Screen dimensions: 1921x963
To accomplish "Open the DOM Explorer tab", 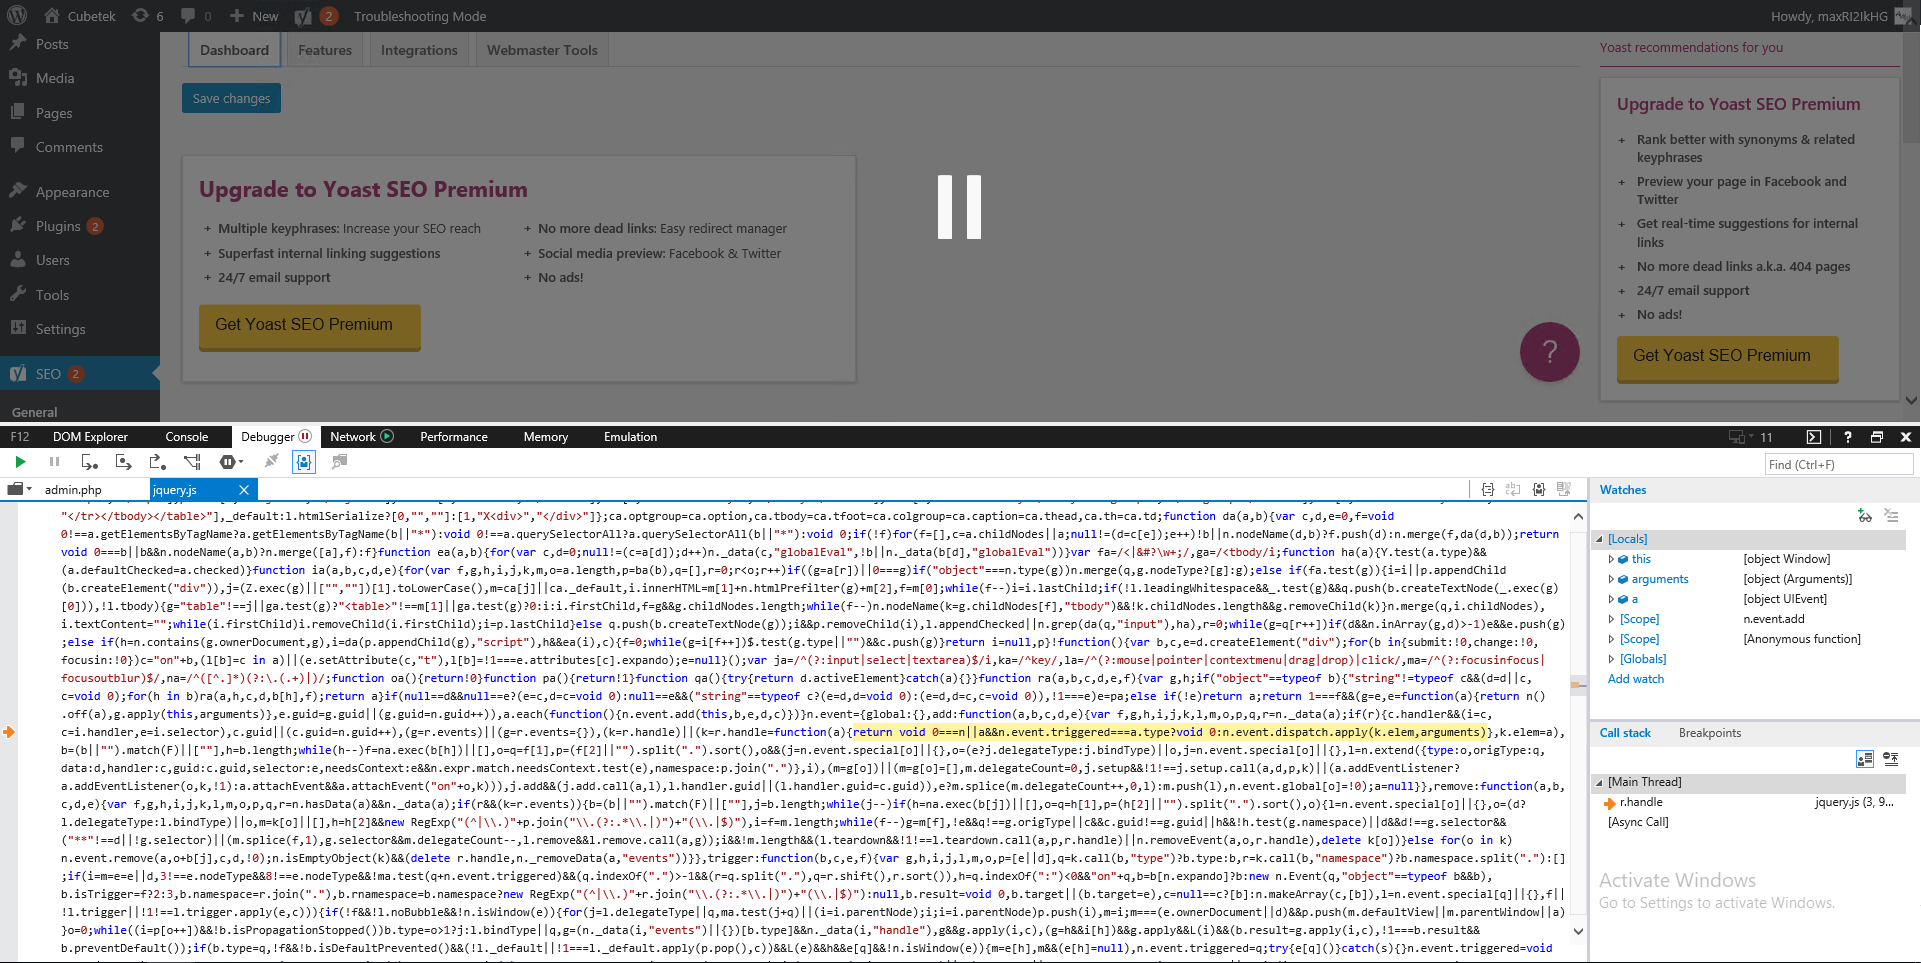I will [x=90, y=437].
